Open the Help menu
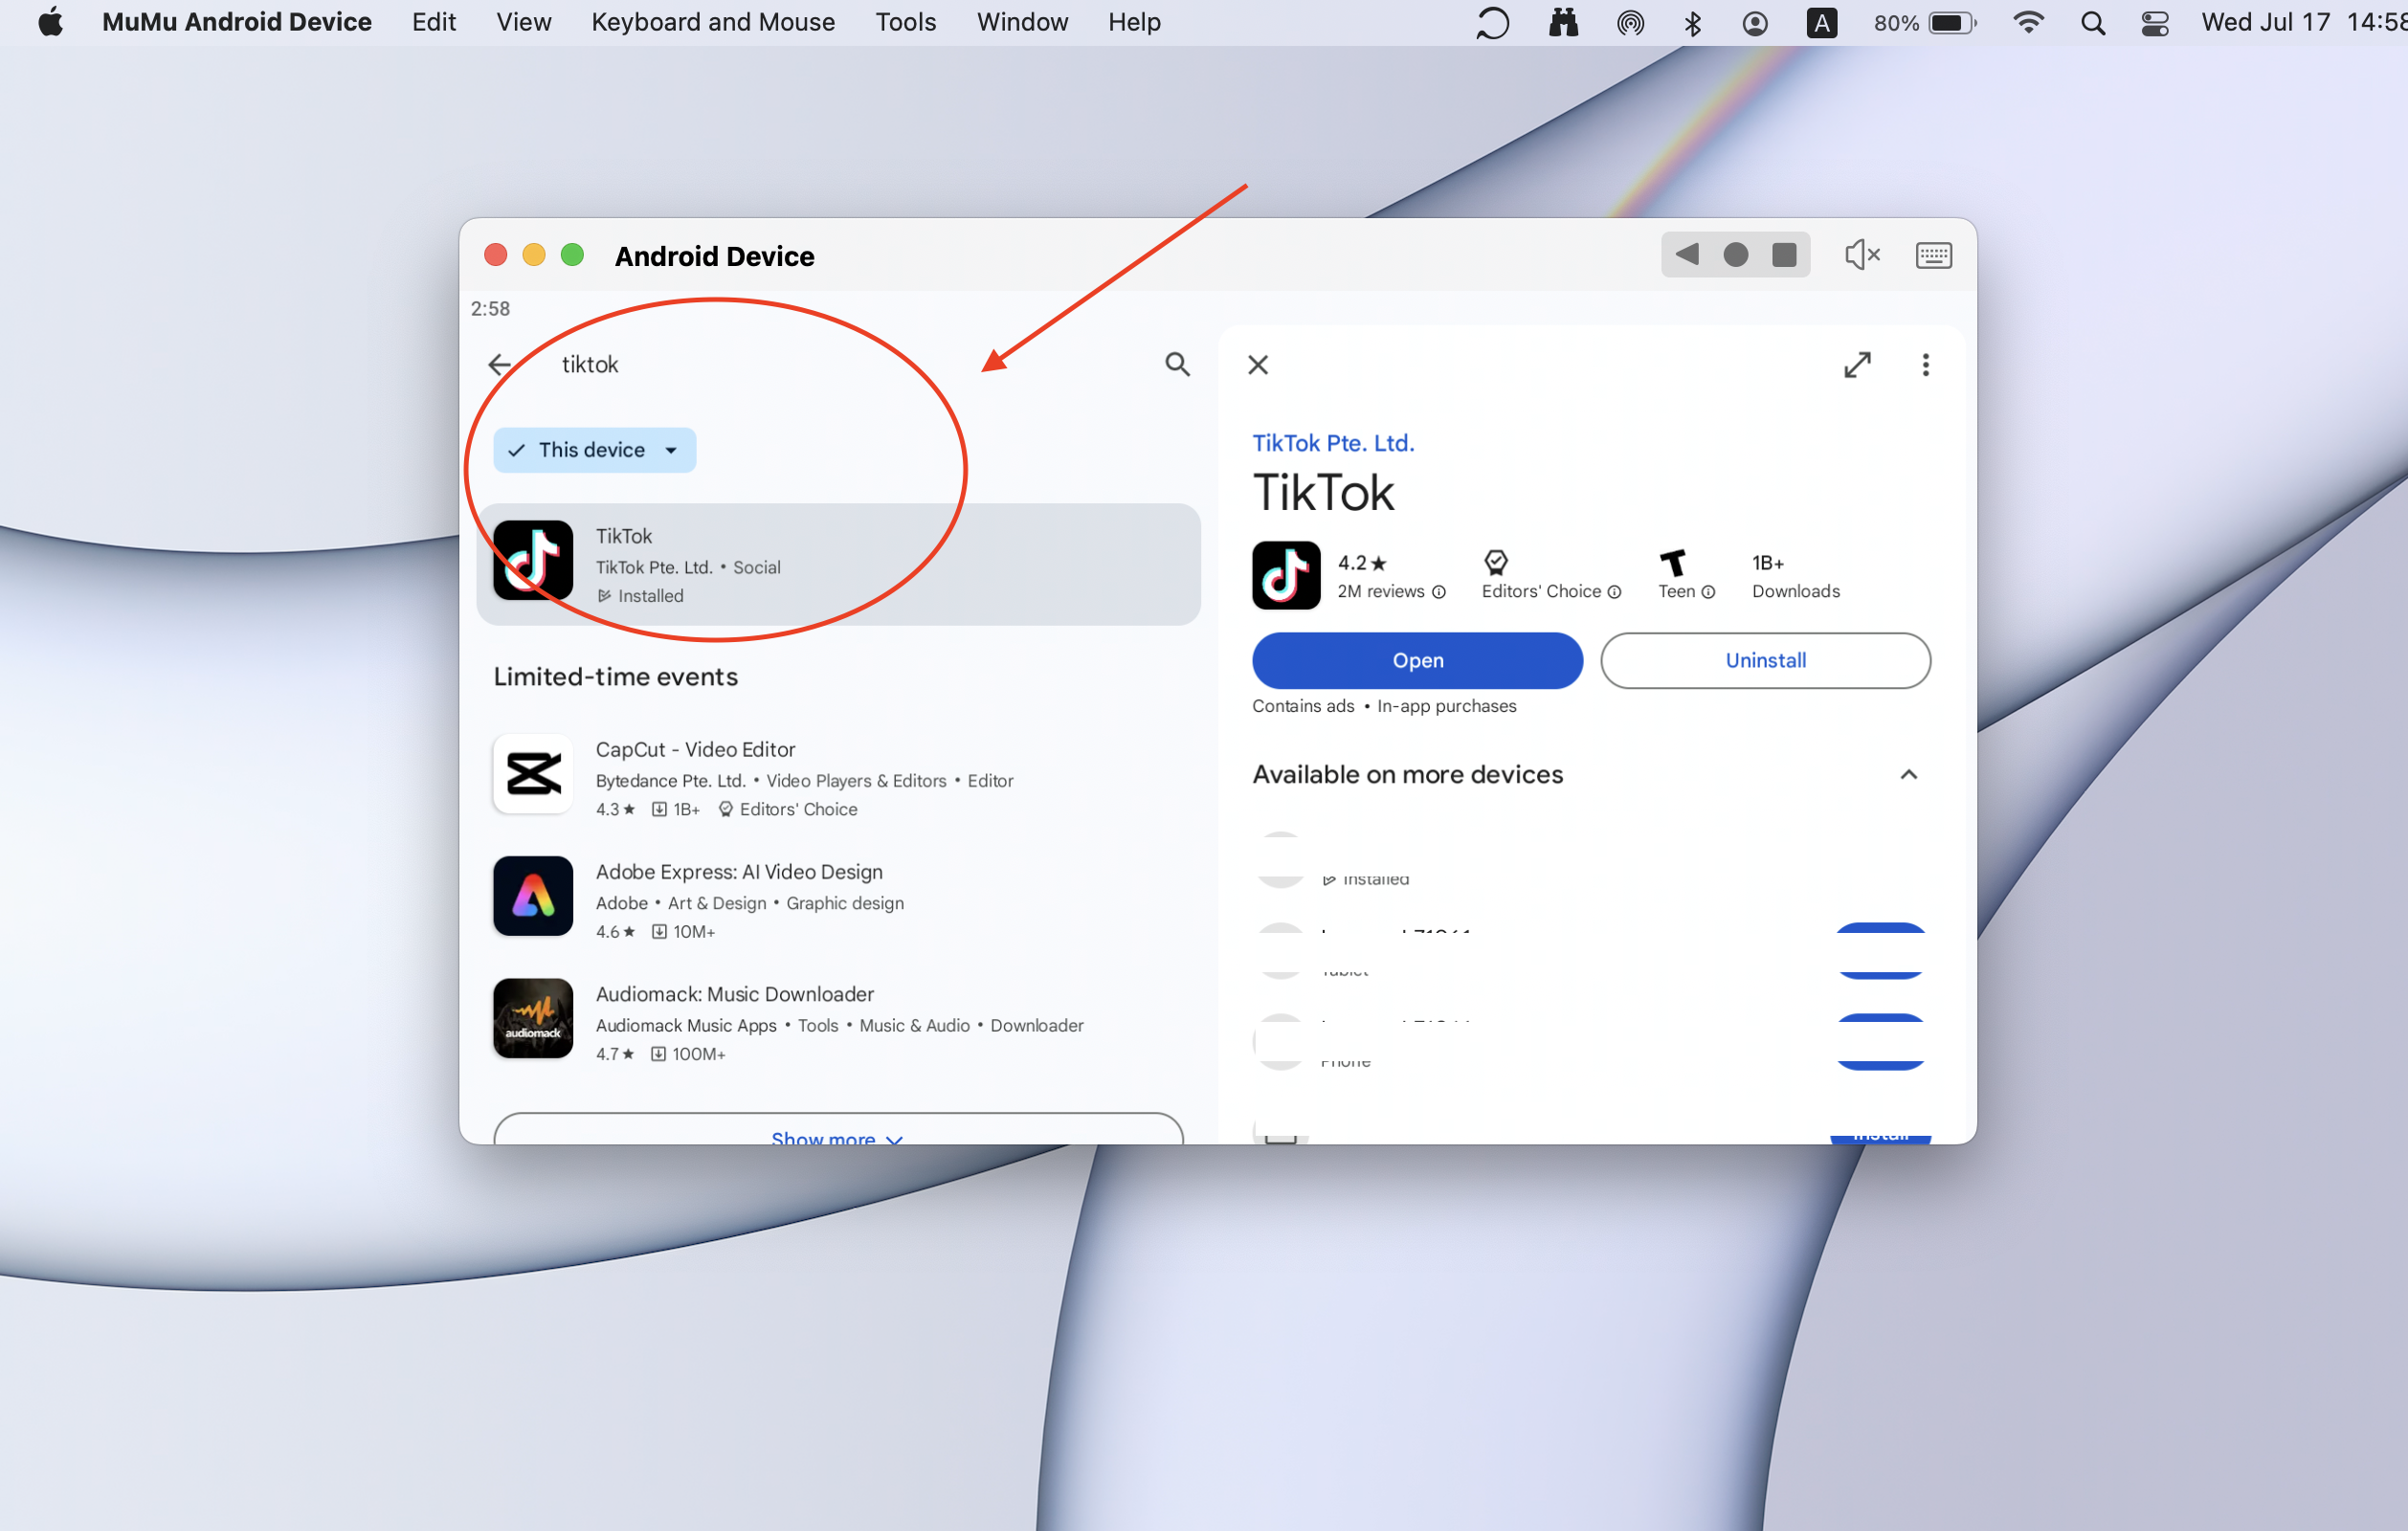Viewport: 2408px width, 1531px height. point(1133,22)
